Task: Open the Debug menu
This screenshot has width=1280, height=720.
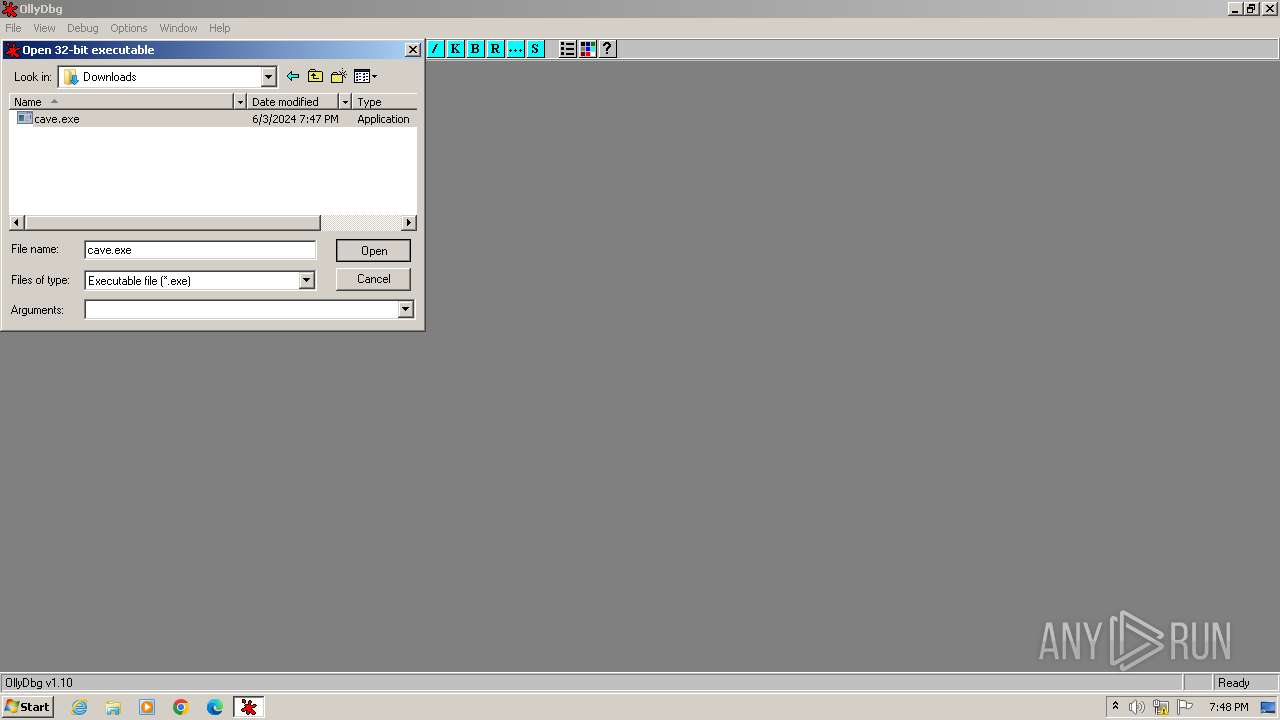Action: [x=83, y=28]
